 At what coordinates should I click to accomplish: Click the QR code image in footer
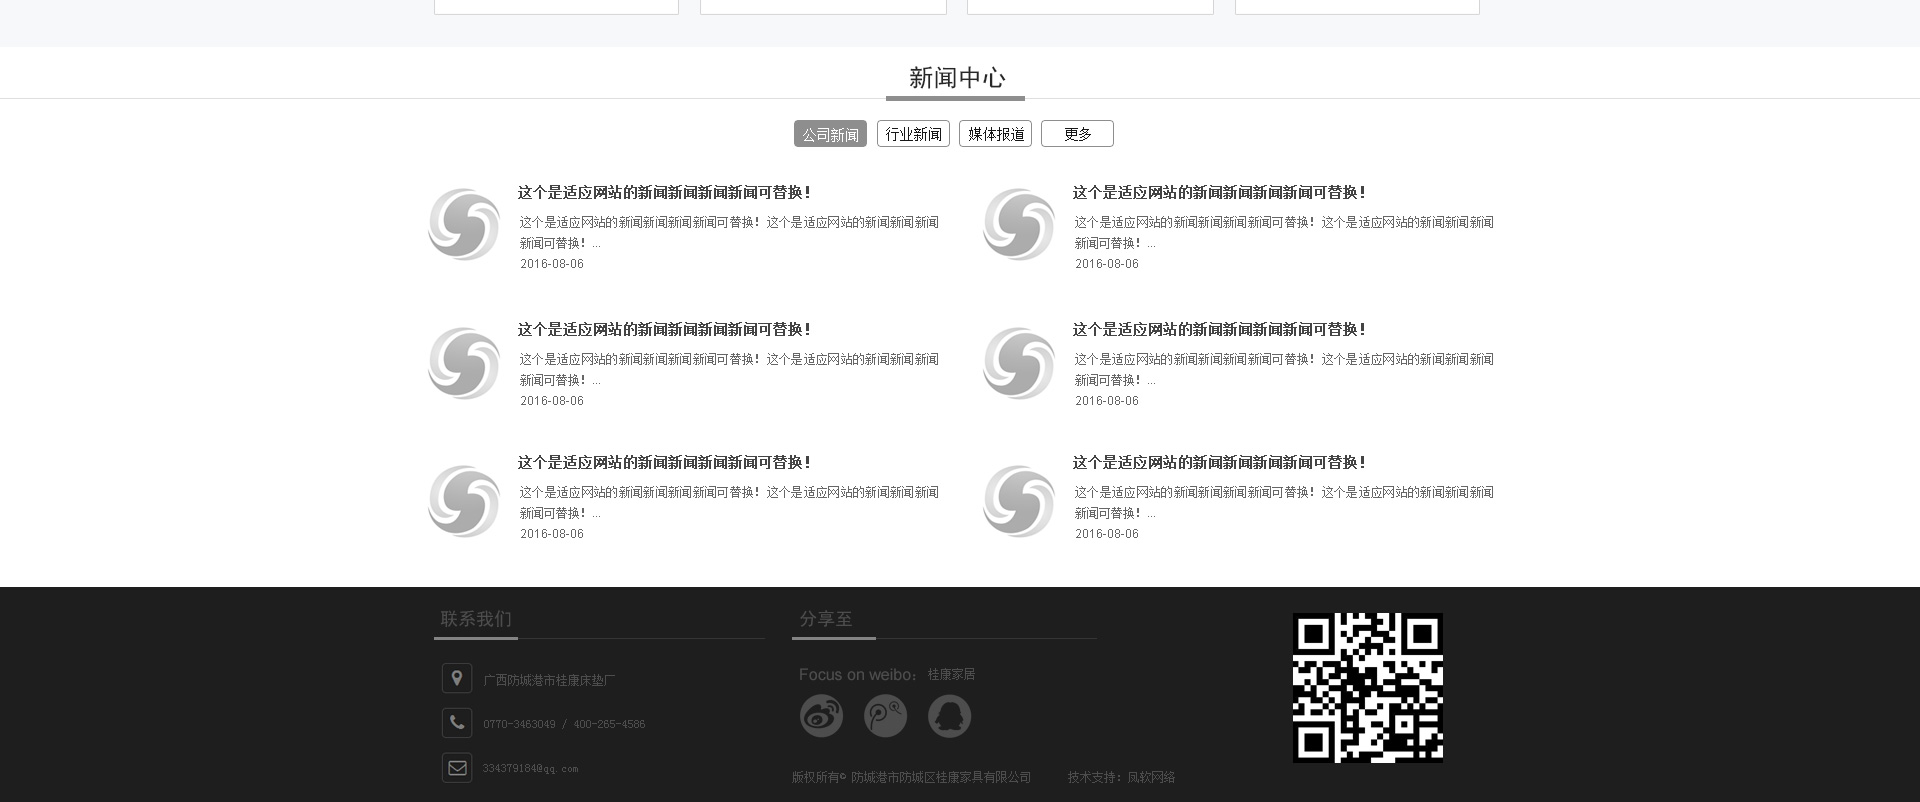(x=1367, y=688)
